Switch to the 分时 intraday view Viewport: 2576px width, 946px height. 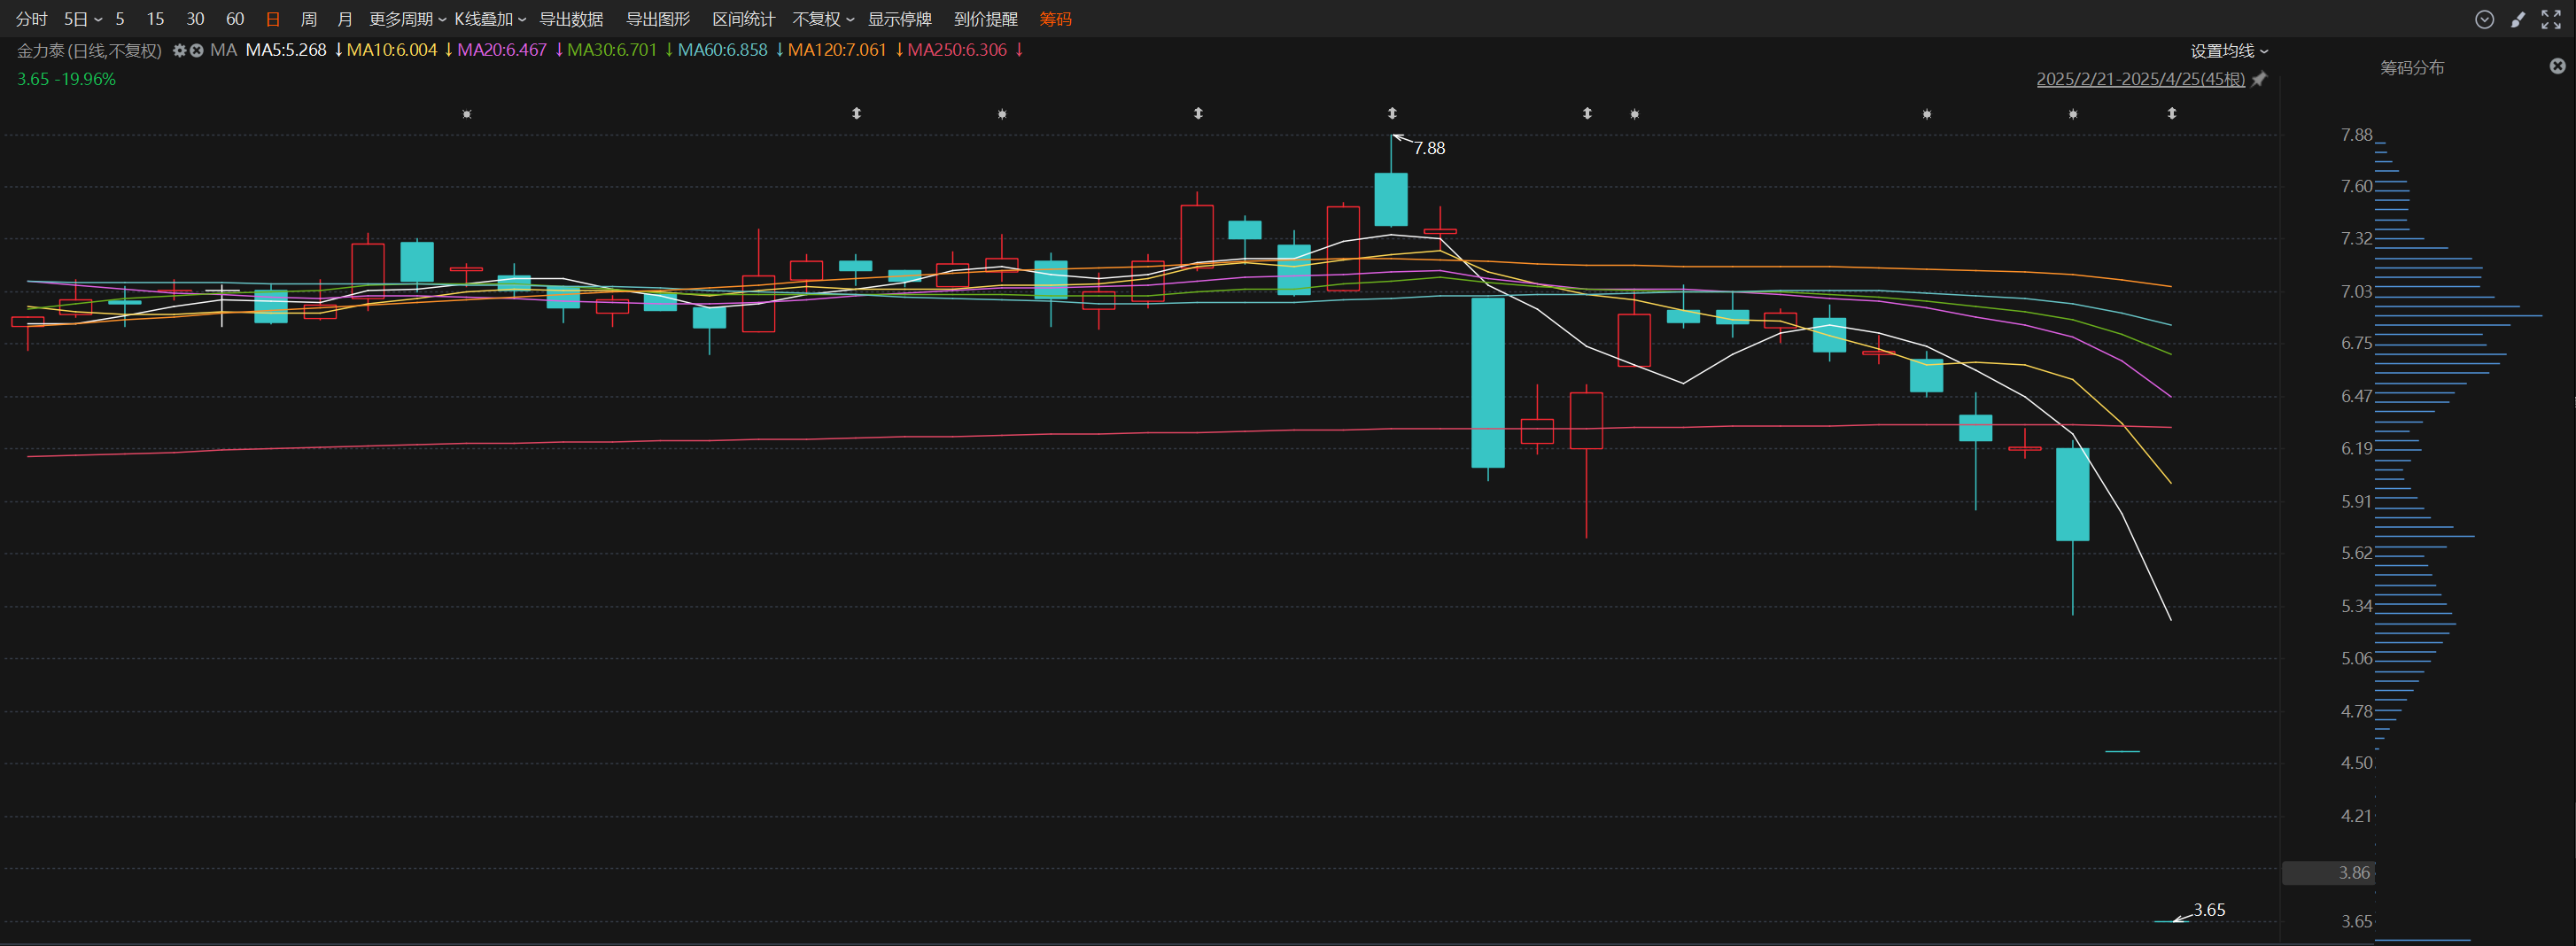tap(31, 19)
